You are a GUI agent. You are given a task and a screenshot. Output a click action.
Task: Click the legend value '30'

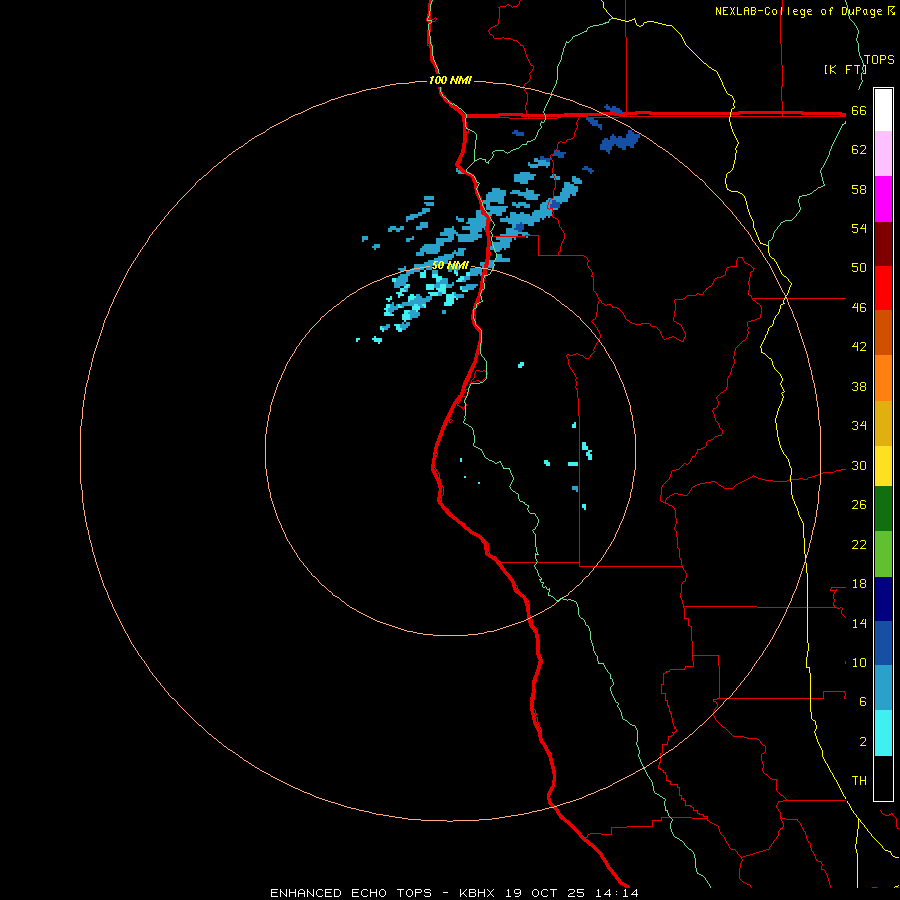(x=859, y=465)
